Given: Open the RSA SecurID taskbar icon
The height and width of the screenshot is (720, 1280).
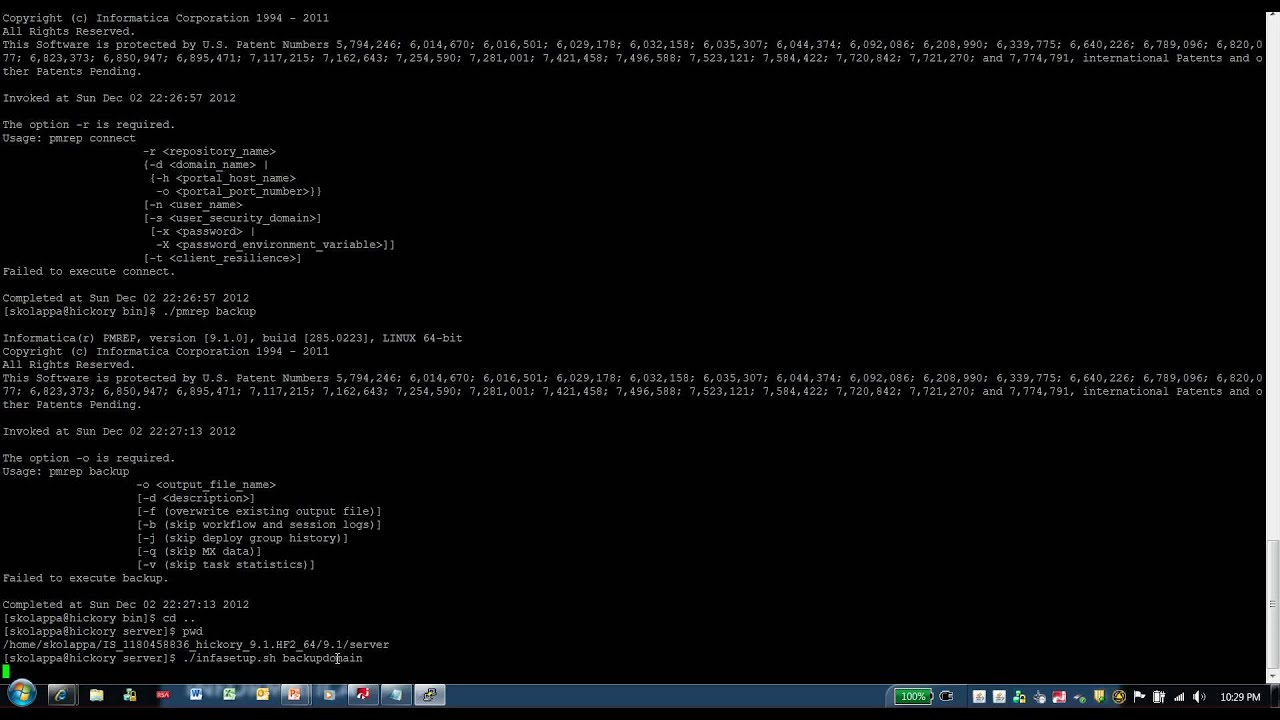Looking at the screenshot, I should 162,695.
